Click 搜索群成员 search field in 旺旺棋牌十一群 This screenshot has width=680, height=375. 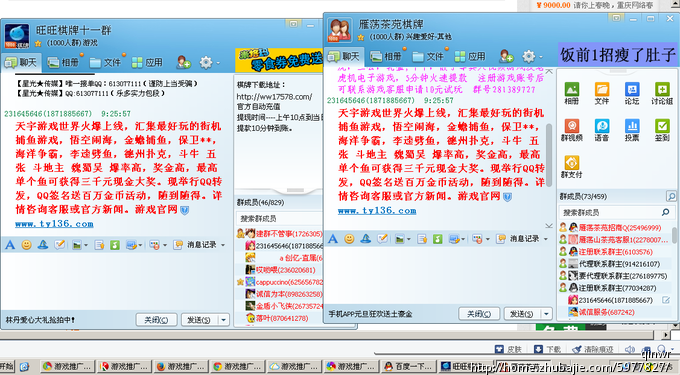(x=278, y=218)
